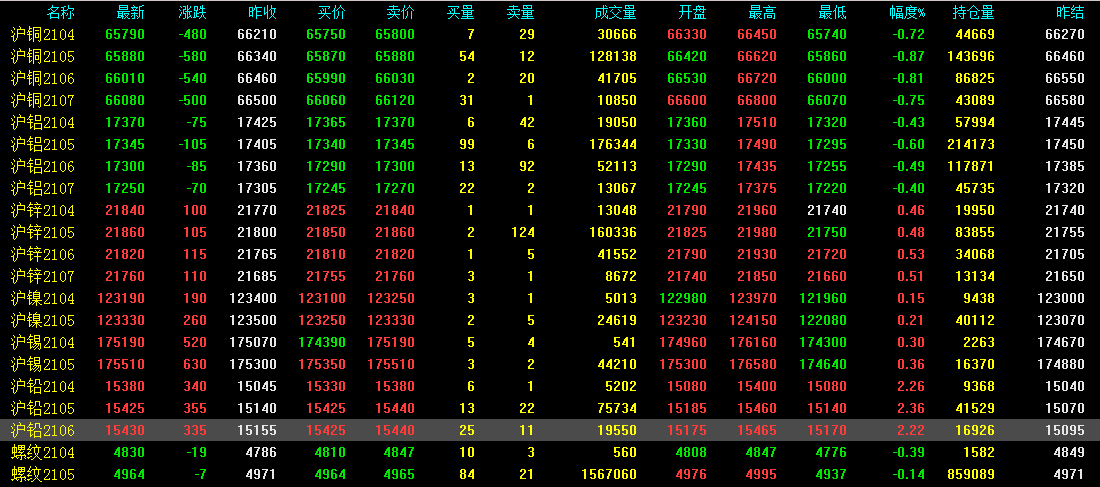1100x487 pixels.
Task: Sort by the 涨跌 column header
Action: click(193, 13)
